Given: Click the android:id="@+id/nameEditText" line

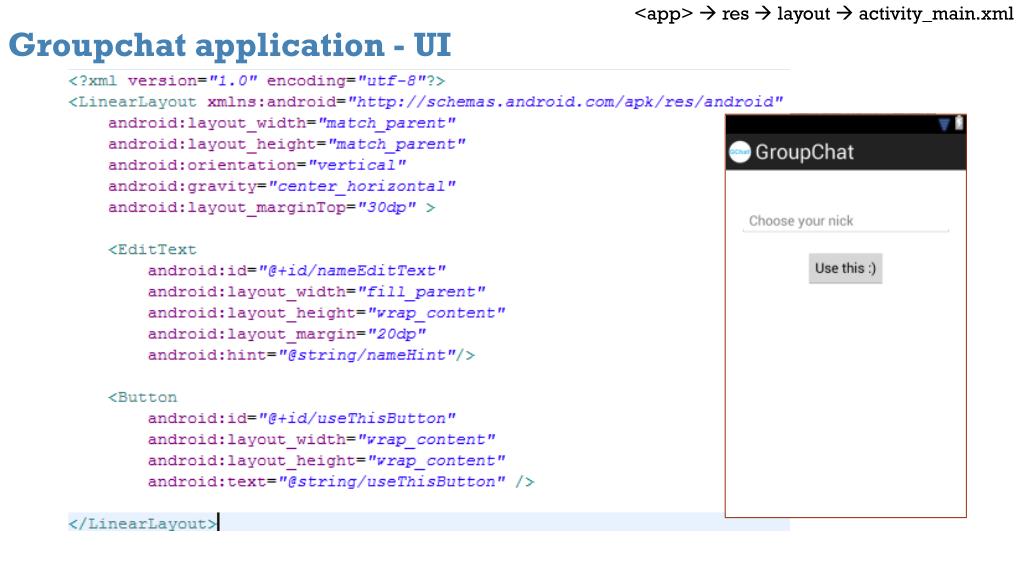Looking at the screenshot, I should click(297, 270).
